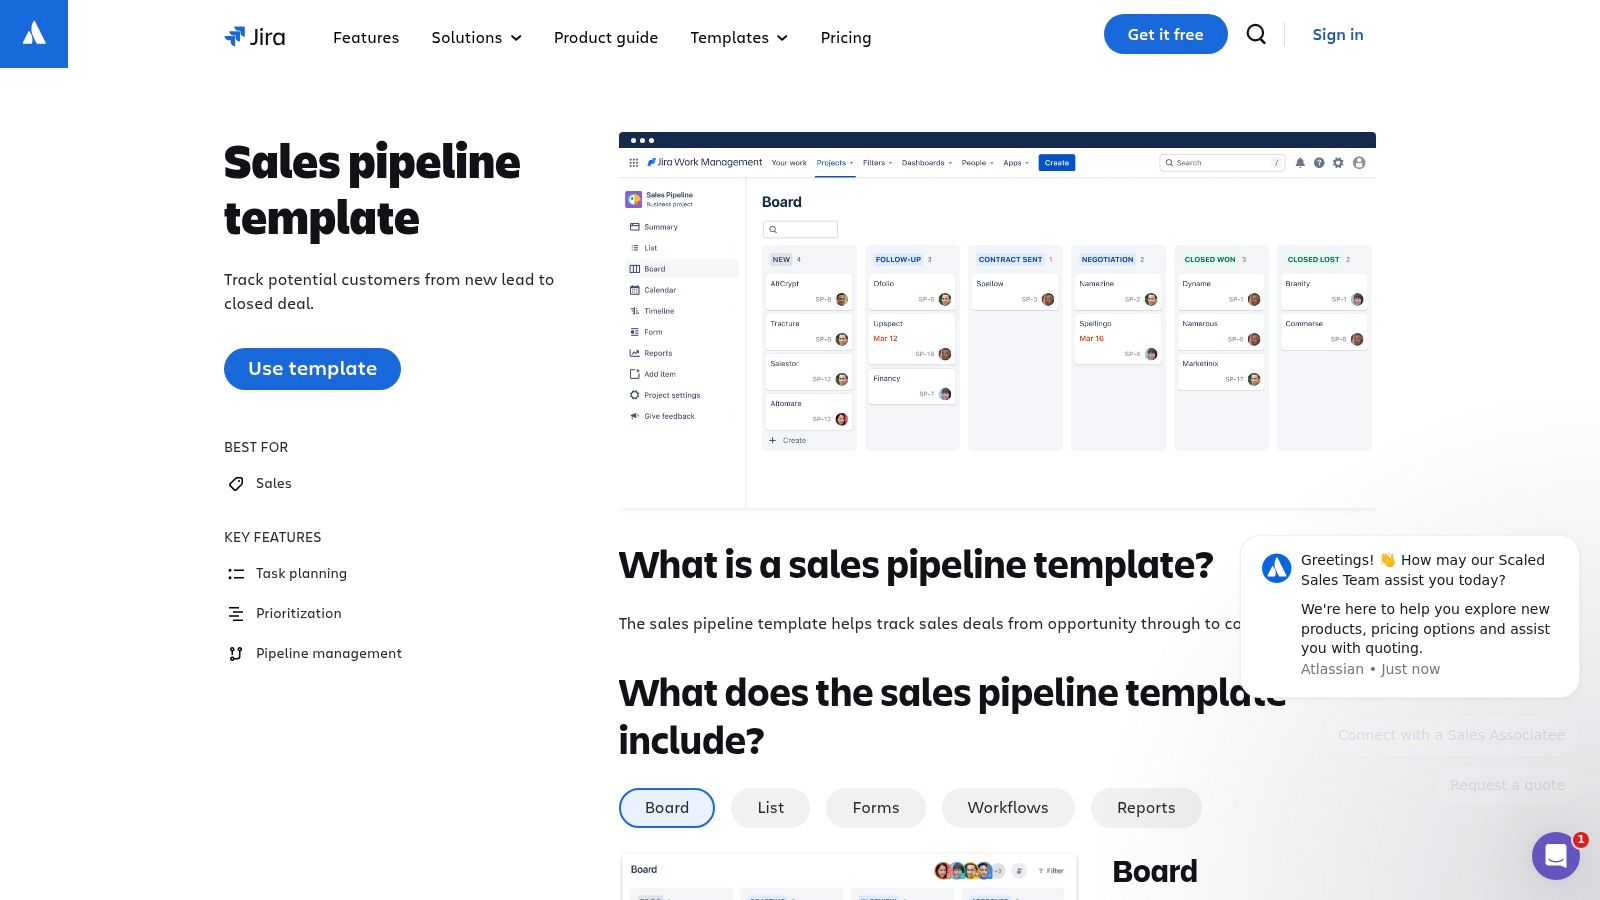Click the profile avatar icon in the Jira preview
The image size is (1600, 900).
(1359, 162)
